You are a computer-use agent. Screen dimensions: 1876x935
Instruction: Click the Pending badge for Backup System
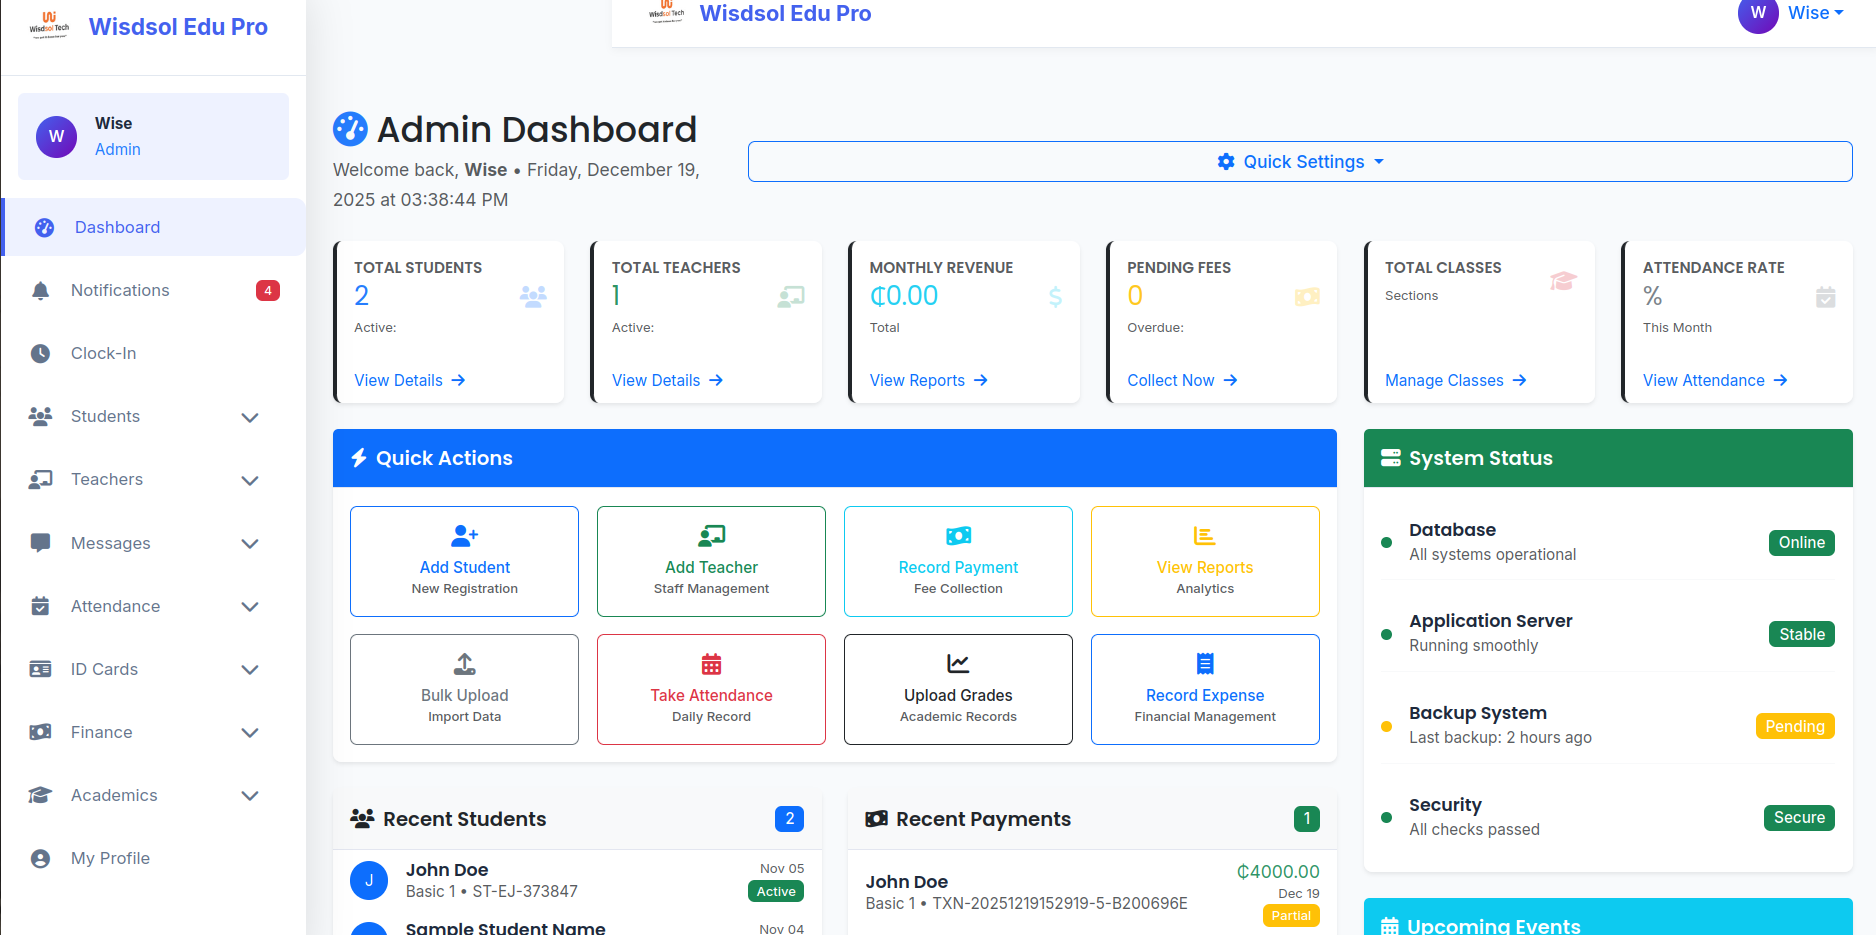coord(1794,726)
